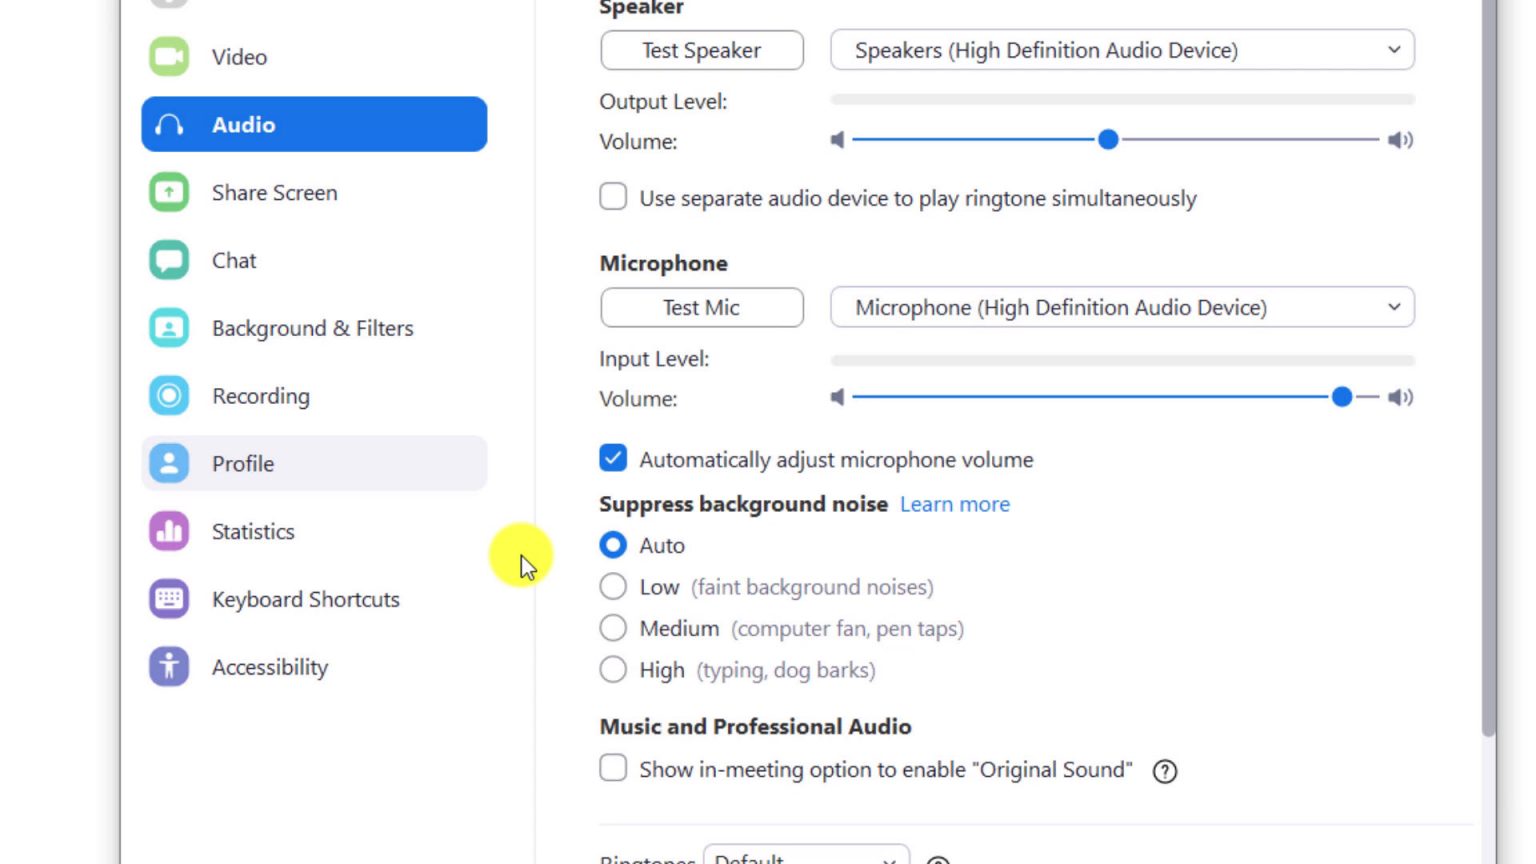This screenshot has height=864, width=1536.
Task: Open Keyboard Shortcuts settings
Action: click(x=305, y=599)
